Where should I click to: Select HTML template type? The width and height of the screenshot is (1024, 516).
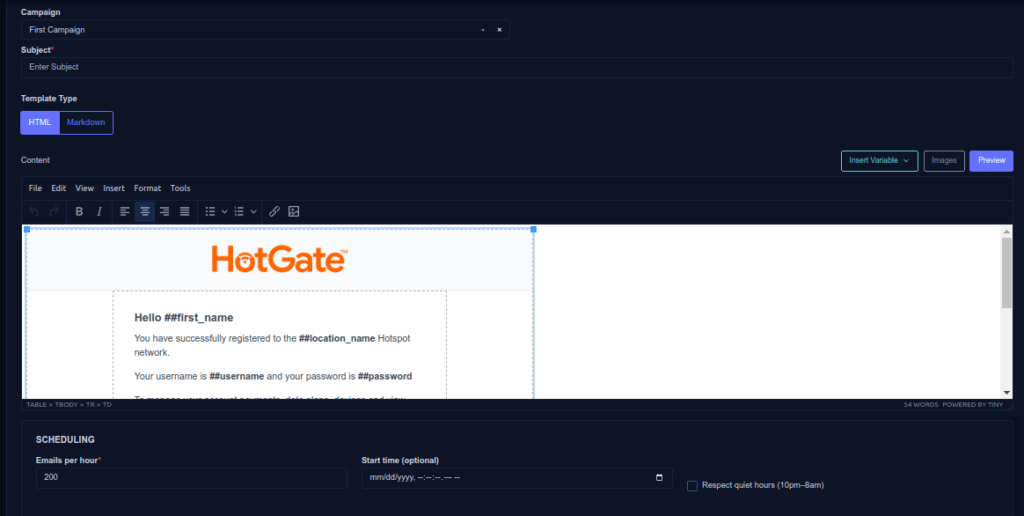tap(40, 122)
